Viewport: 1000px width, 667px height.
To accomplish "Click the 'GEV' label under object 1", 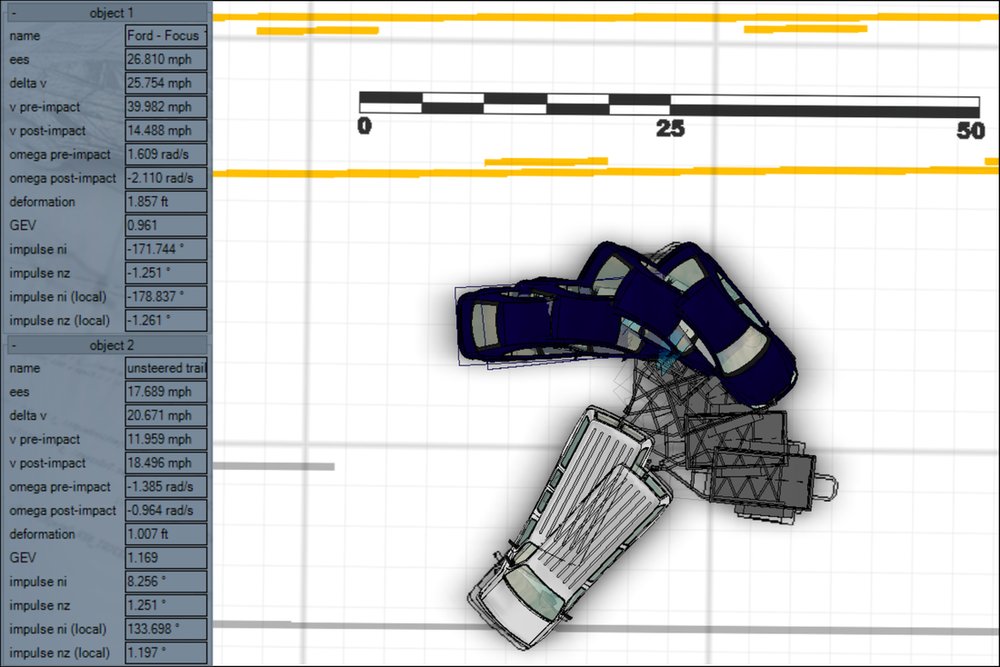I will (x=22, y=226).
